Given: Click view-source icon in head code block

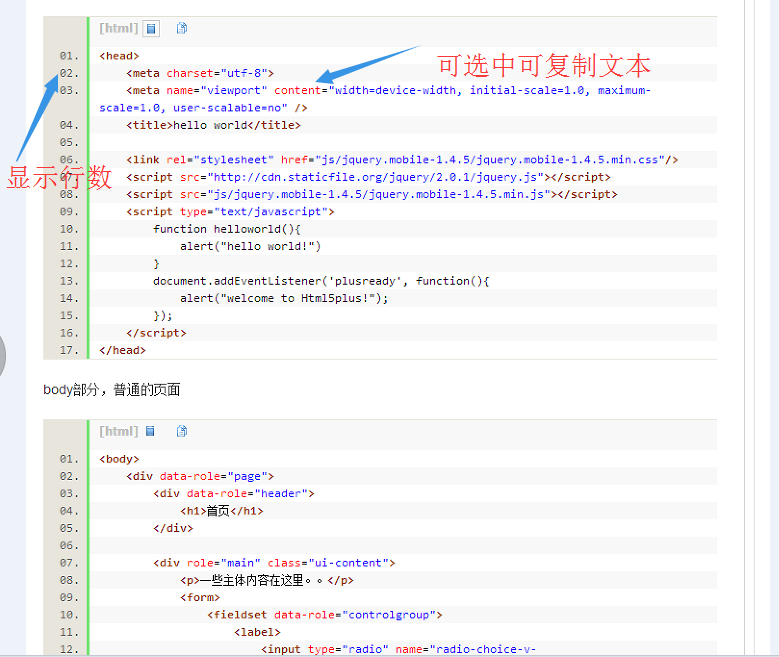Looking at the screenshot, I should click(x=151, y=28).
